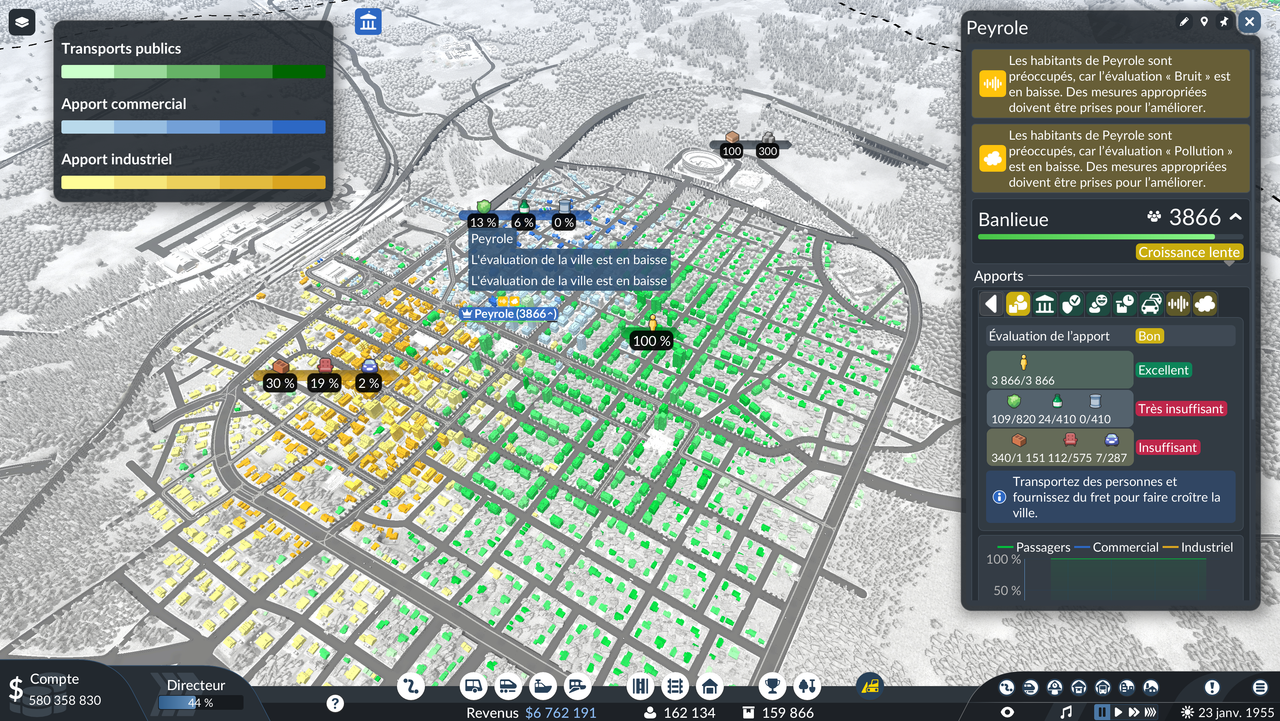Activate the bulldozer tool
This screenshot has height=721, width=1280.
tap(869, 685)
